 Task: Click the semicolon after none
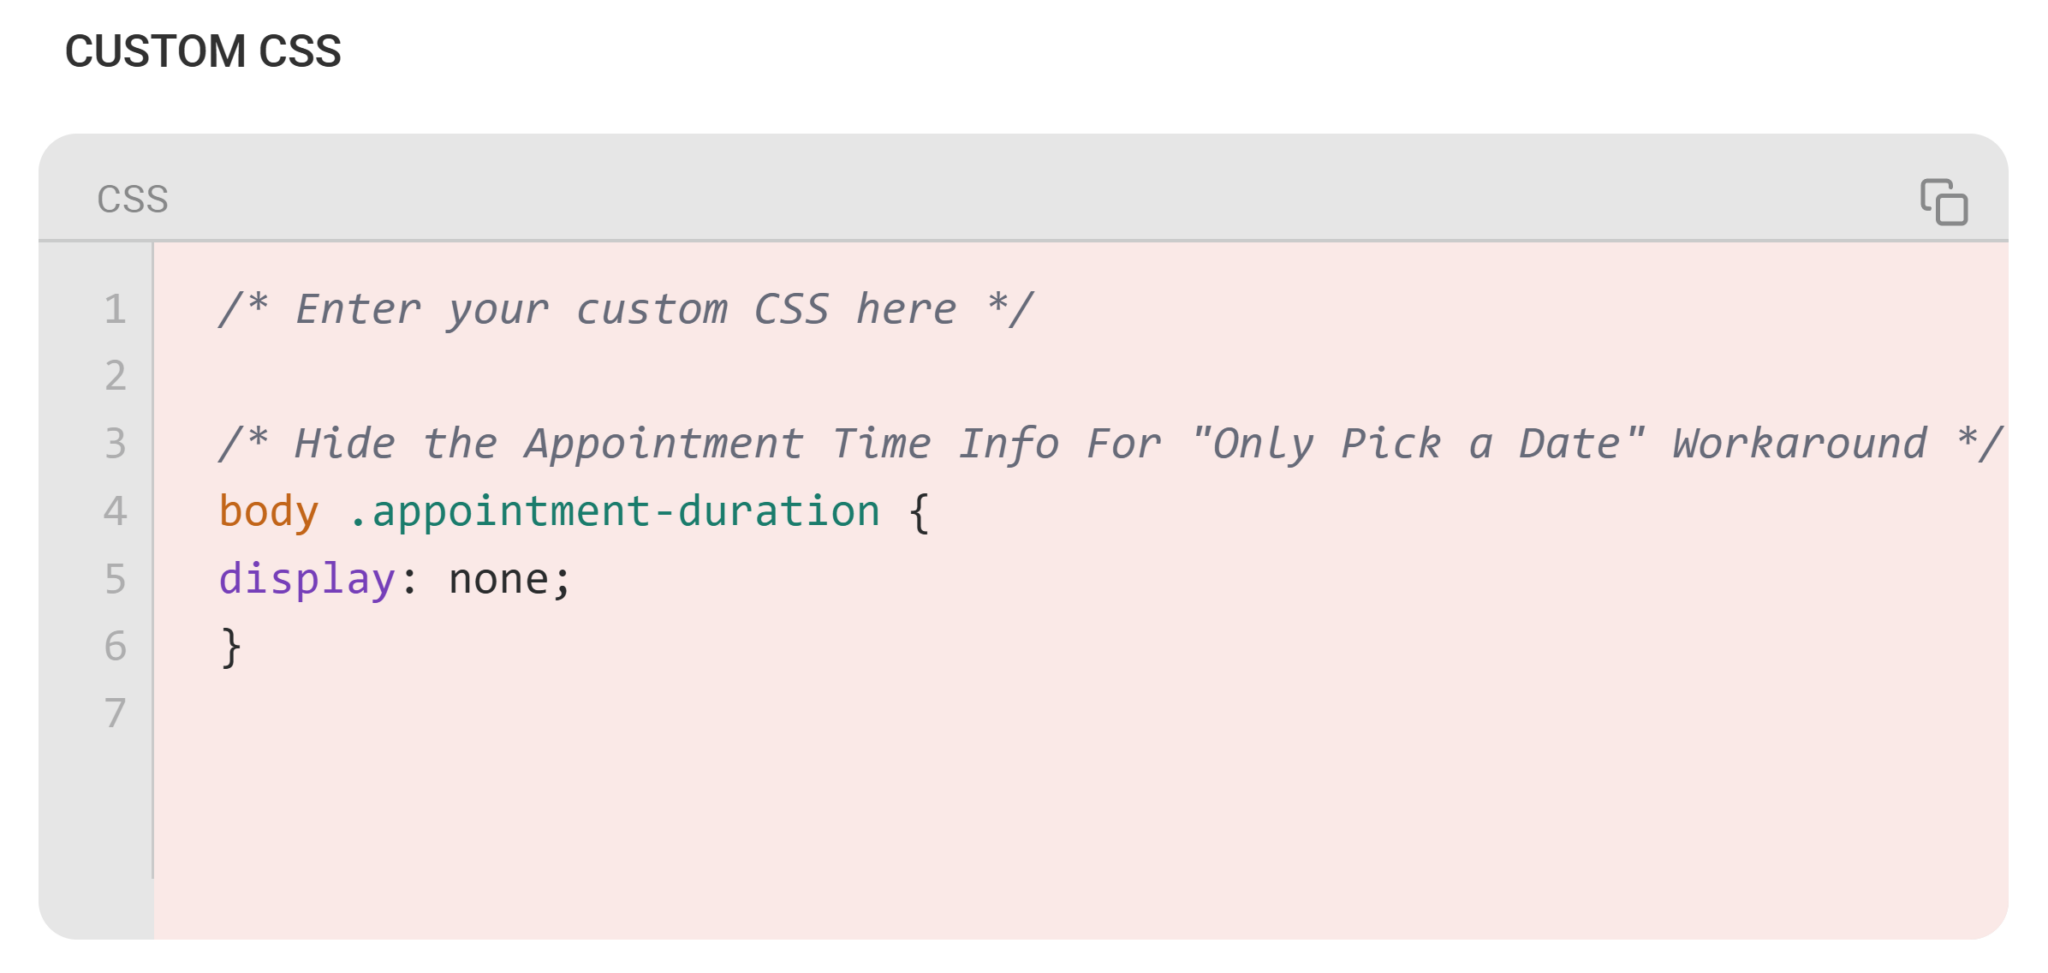point(560,580)
